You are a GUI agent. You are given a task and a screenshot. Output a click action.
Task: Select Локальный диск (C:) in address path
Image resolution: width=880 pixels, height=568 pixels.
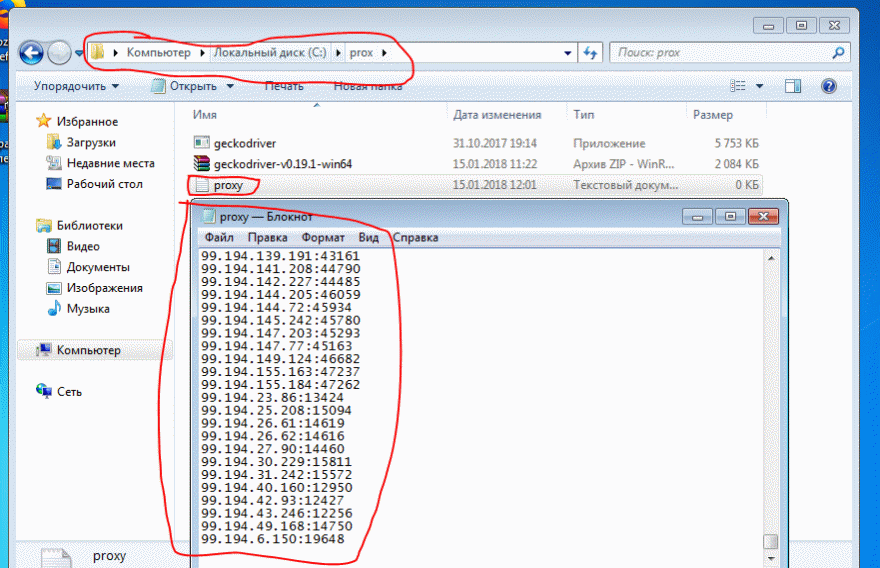[269, 52]
